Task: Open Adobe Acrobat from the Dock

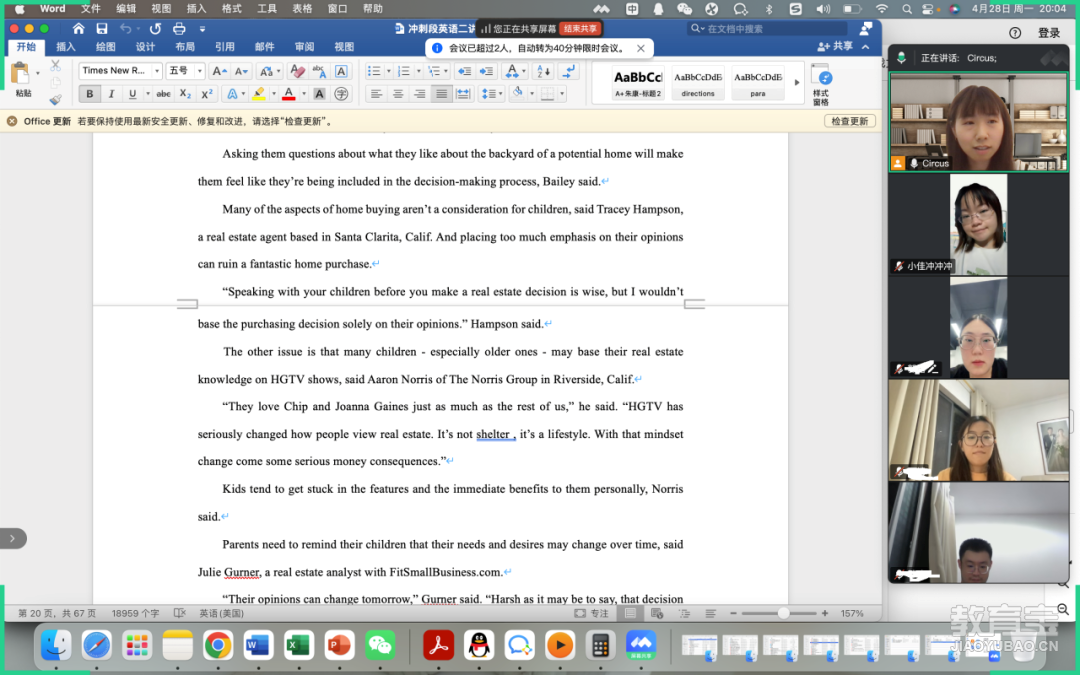Action: pos(438,645)
